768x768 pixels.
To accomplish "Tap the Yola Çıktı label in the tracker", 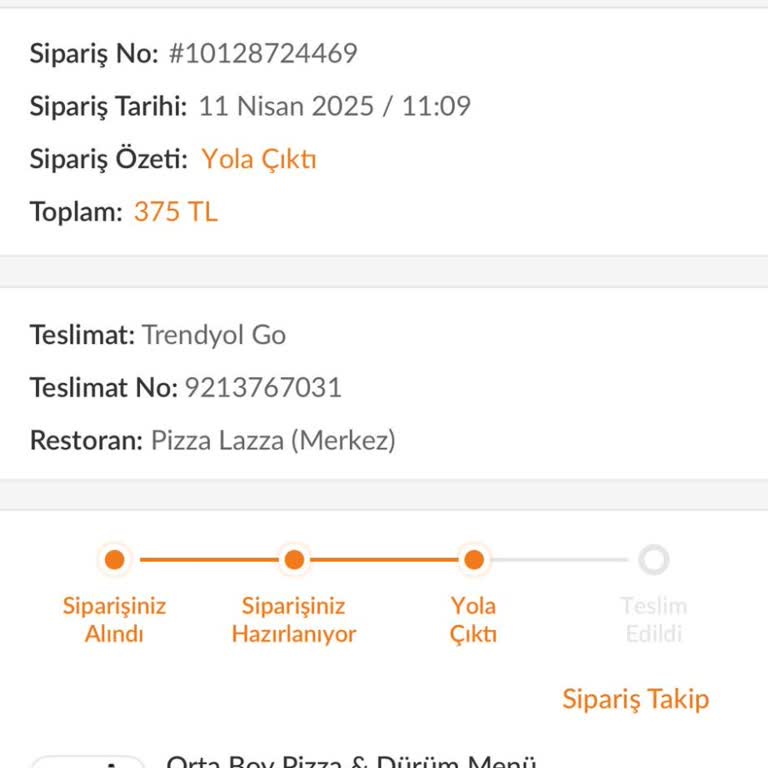I will [473, 620].
